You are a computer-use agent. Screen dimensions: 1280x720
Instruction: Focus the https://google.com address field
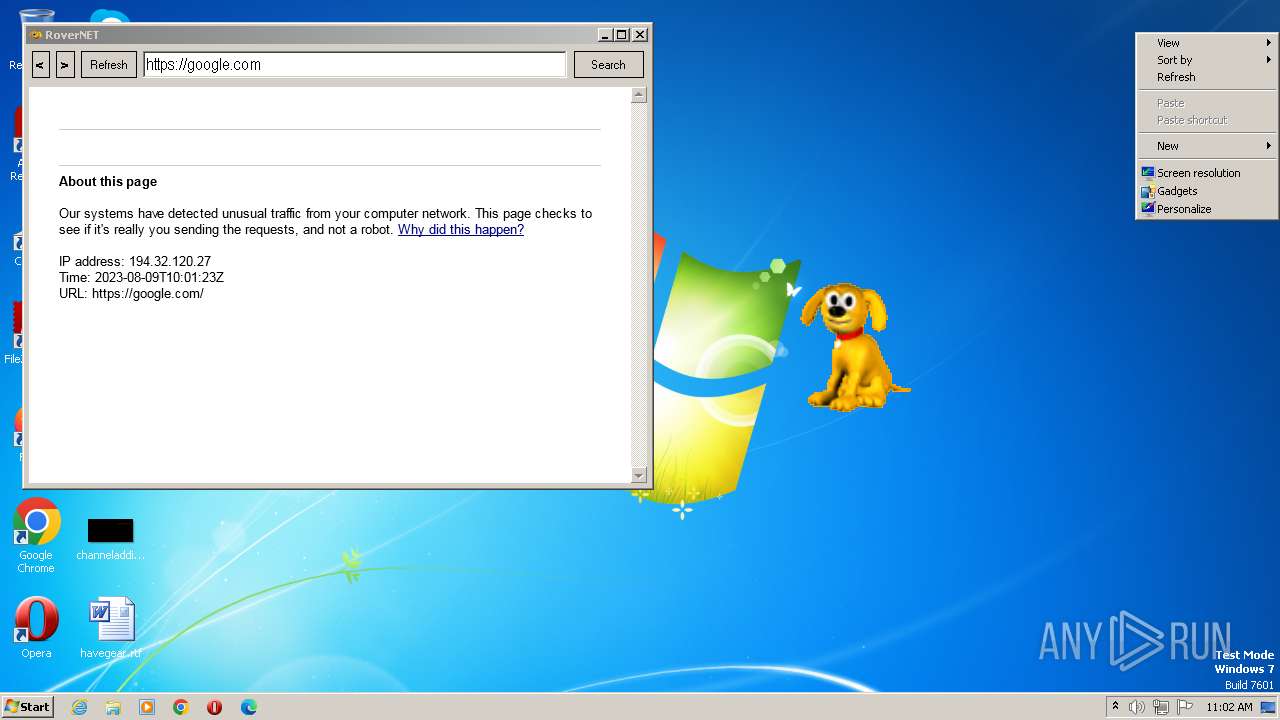point(355,64)
